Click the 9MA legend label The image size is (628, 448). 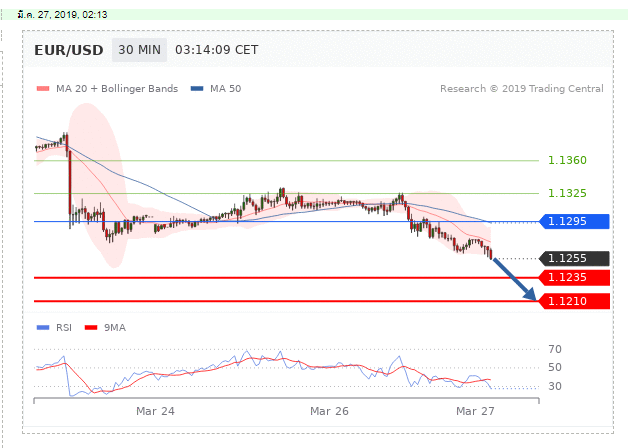tap(115, 327)
